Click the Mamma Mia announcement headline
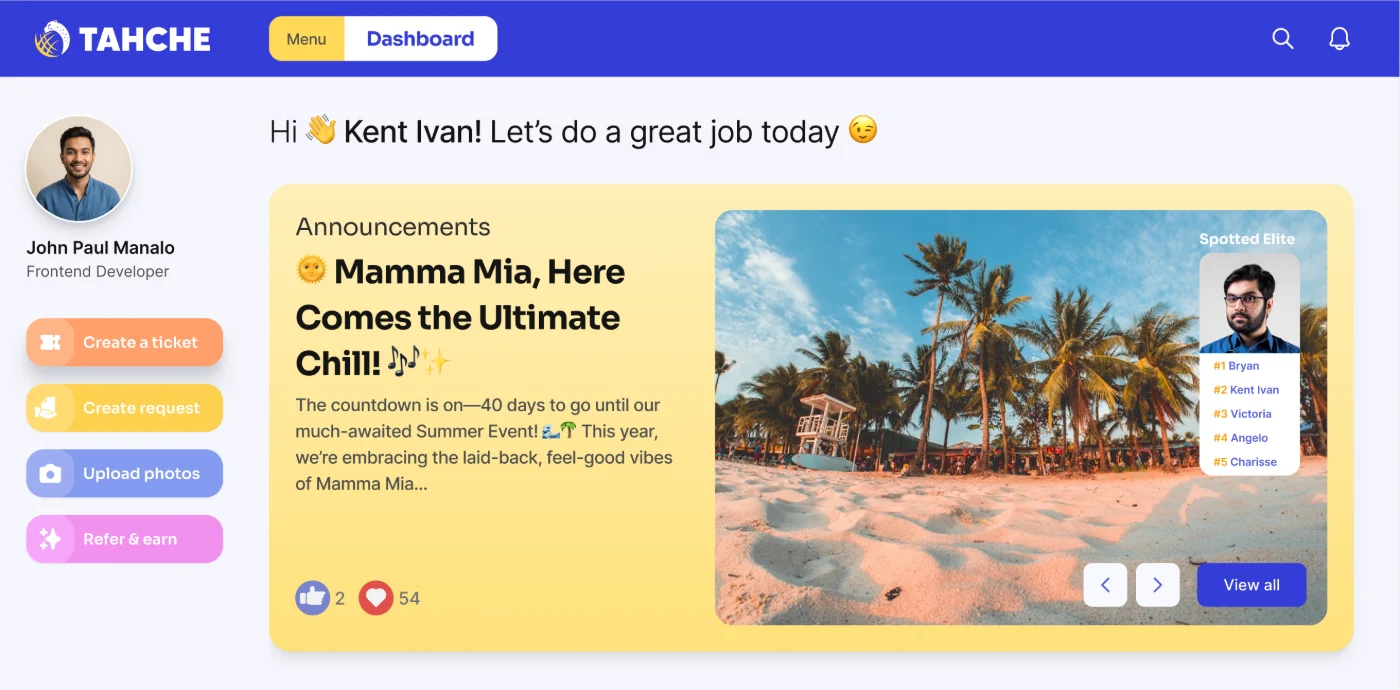Image resolution: width=1400 pixels, height=690 pixels. pos(461,317)
